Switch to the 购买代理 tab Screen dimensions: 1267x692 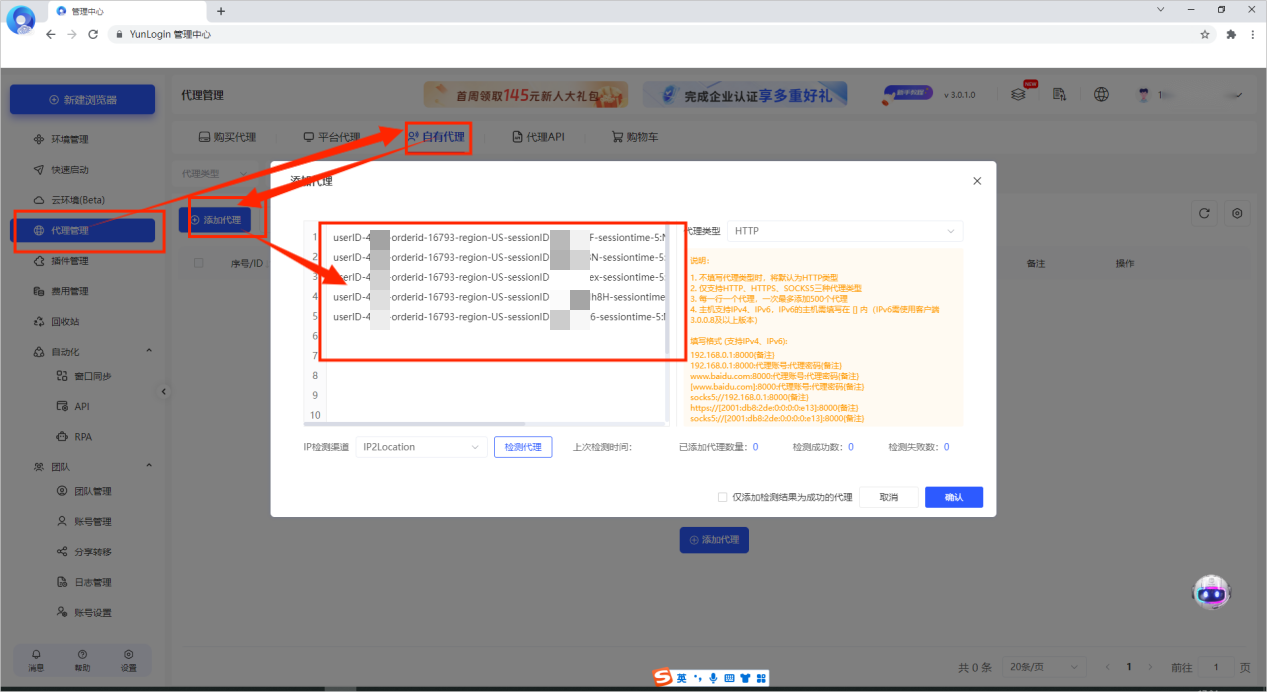(x=227, y=137)
